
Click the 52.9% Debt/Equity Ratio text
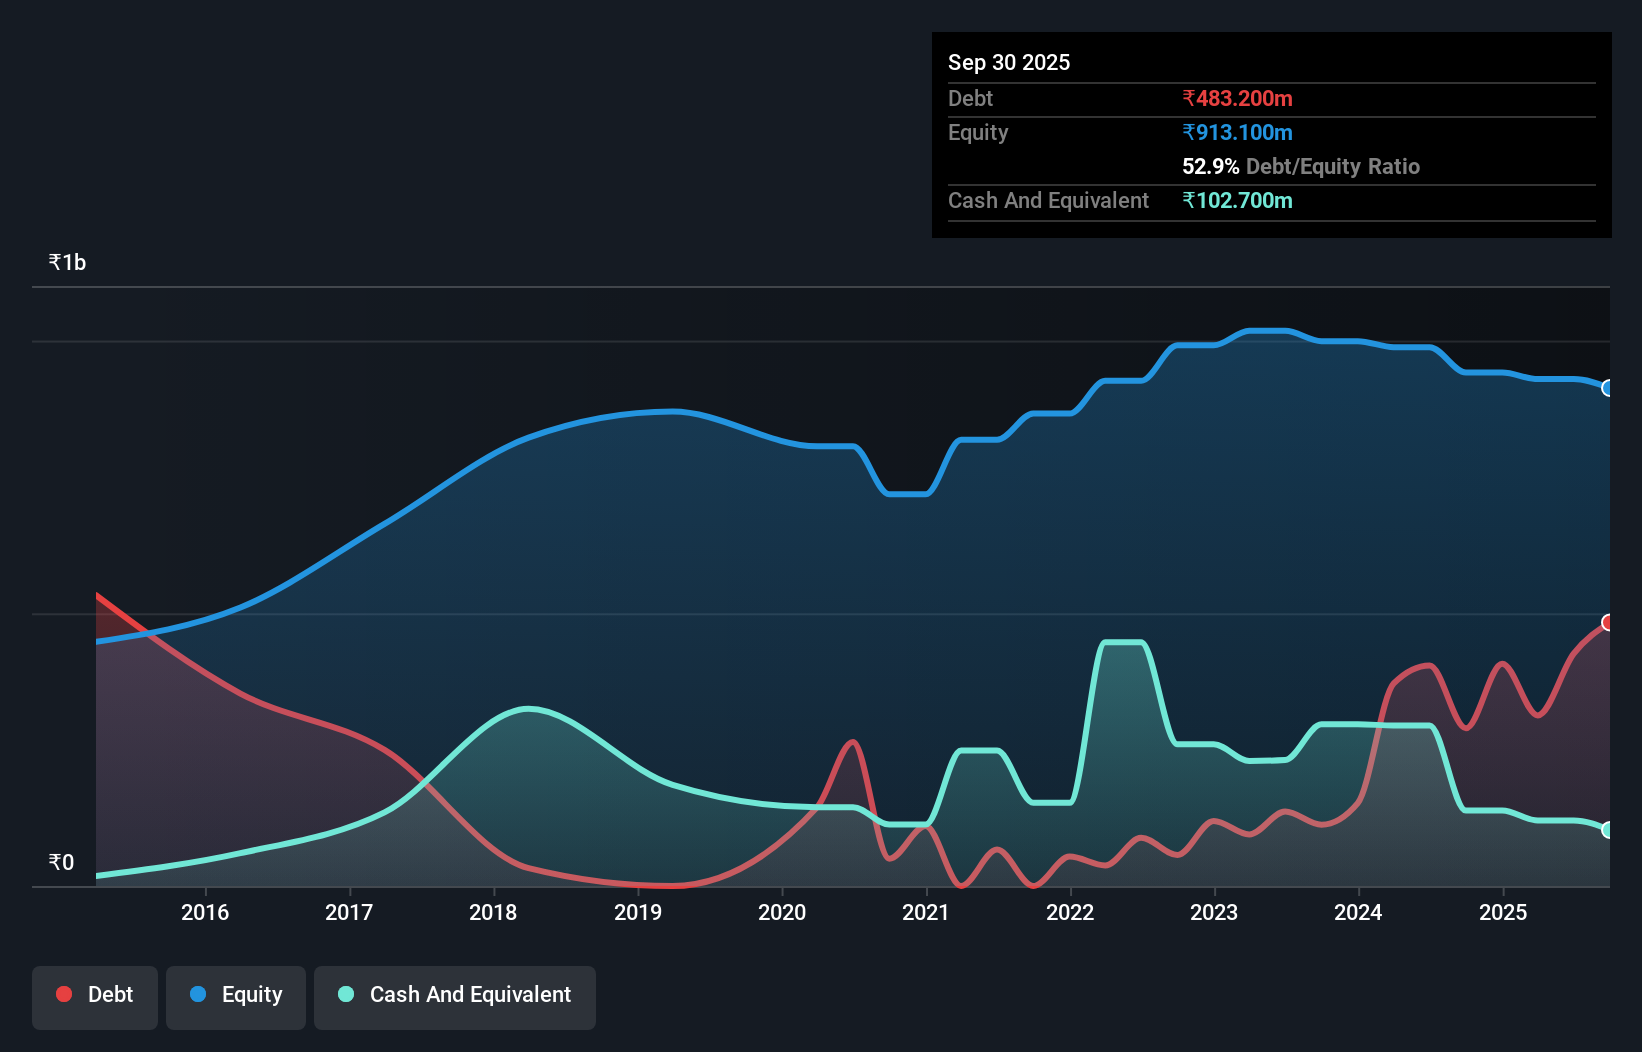[1301, 166]
